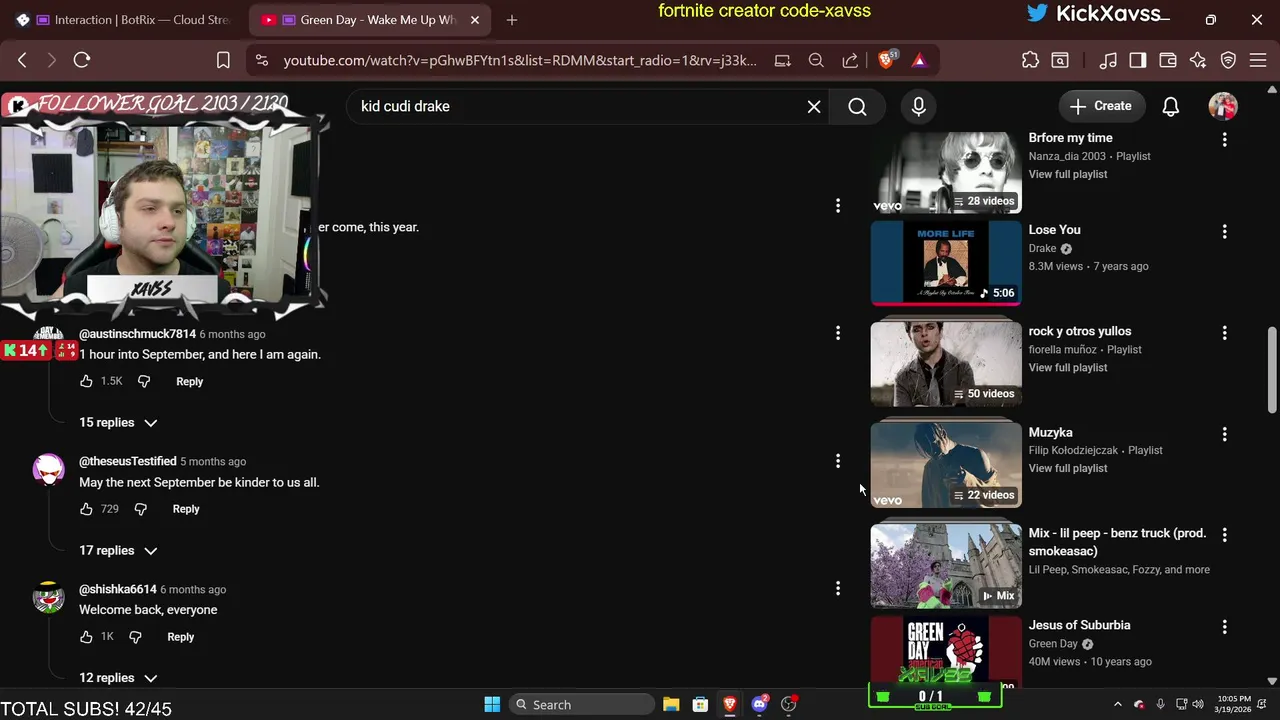Open @theseusTestified channel link
The image size is (1280, 720).
pos(128,461)
